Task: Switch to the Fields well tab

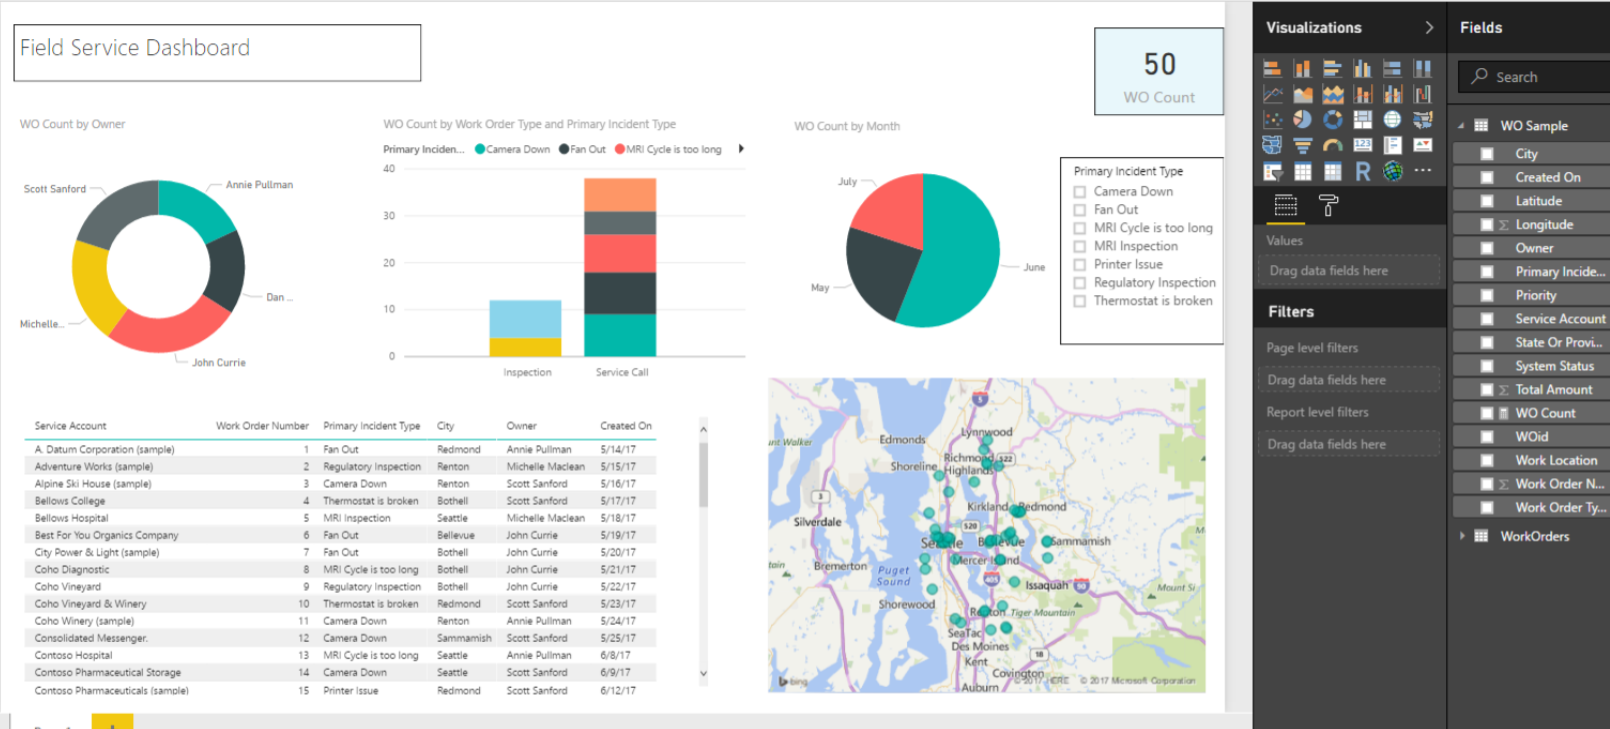Action: point(1286,206)
